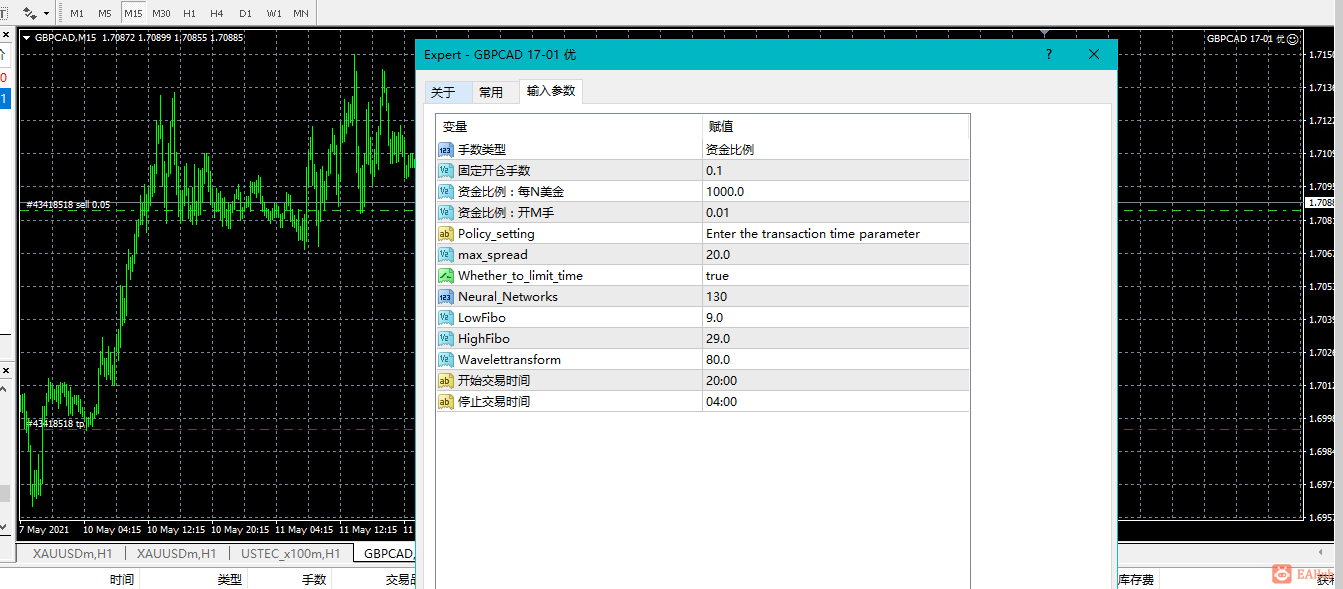
Task: Click the 类型 column header in terminal
Action: coord(230,580)
